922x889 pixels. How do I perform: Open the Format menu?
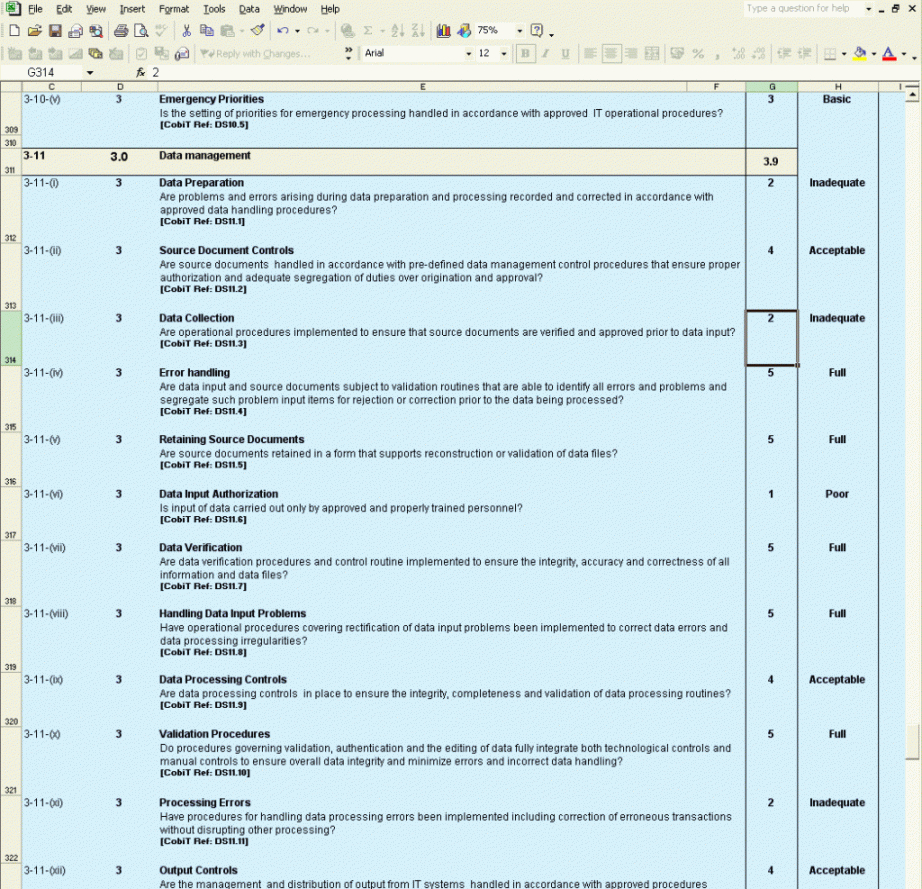[x=174, y=9]
